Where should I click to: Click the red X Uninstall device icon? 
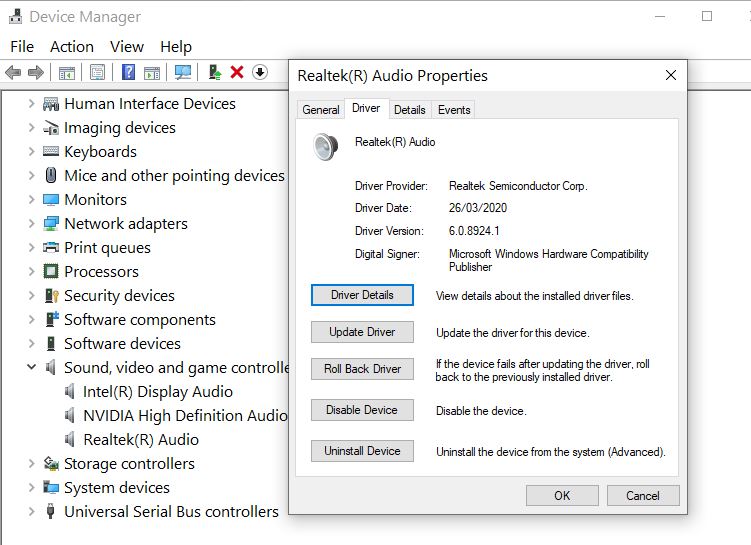tap(237, 72)
